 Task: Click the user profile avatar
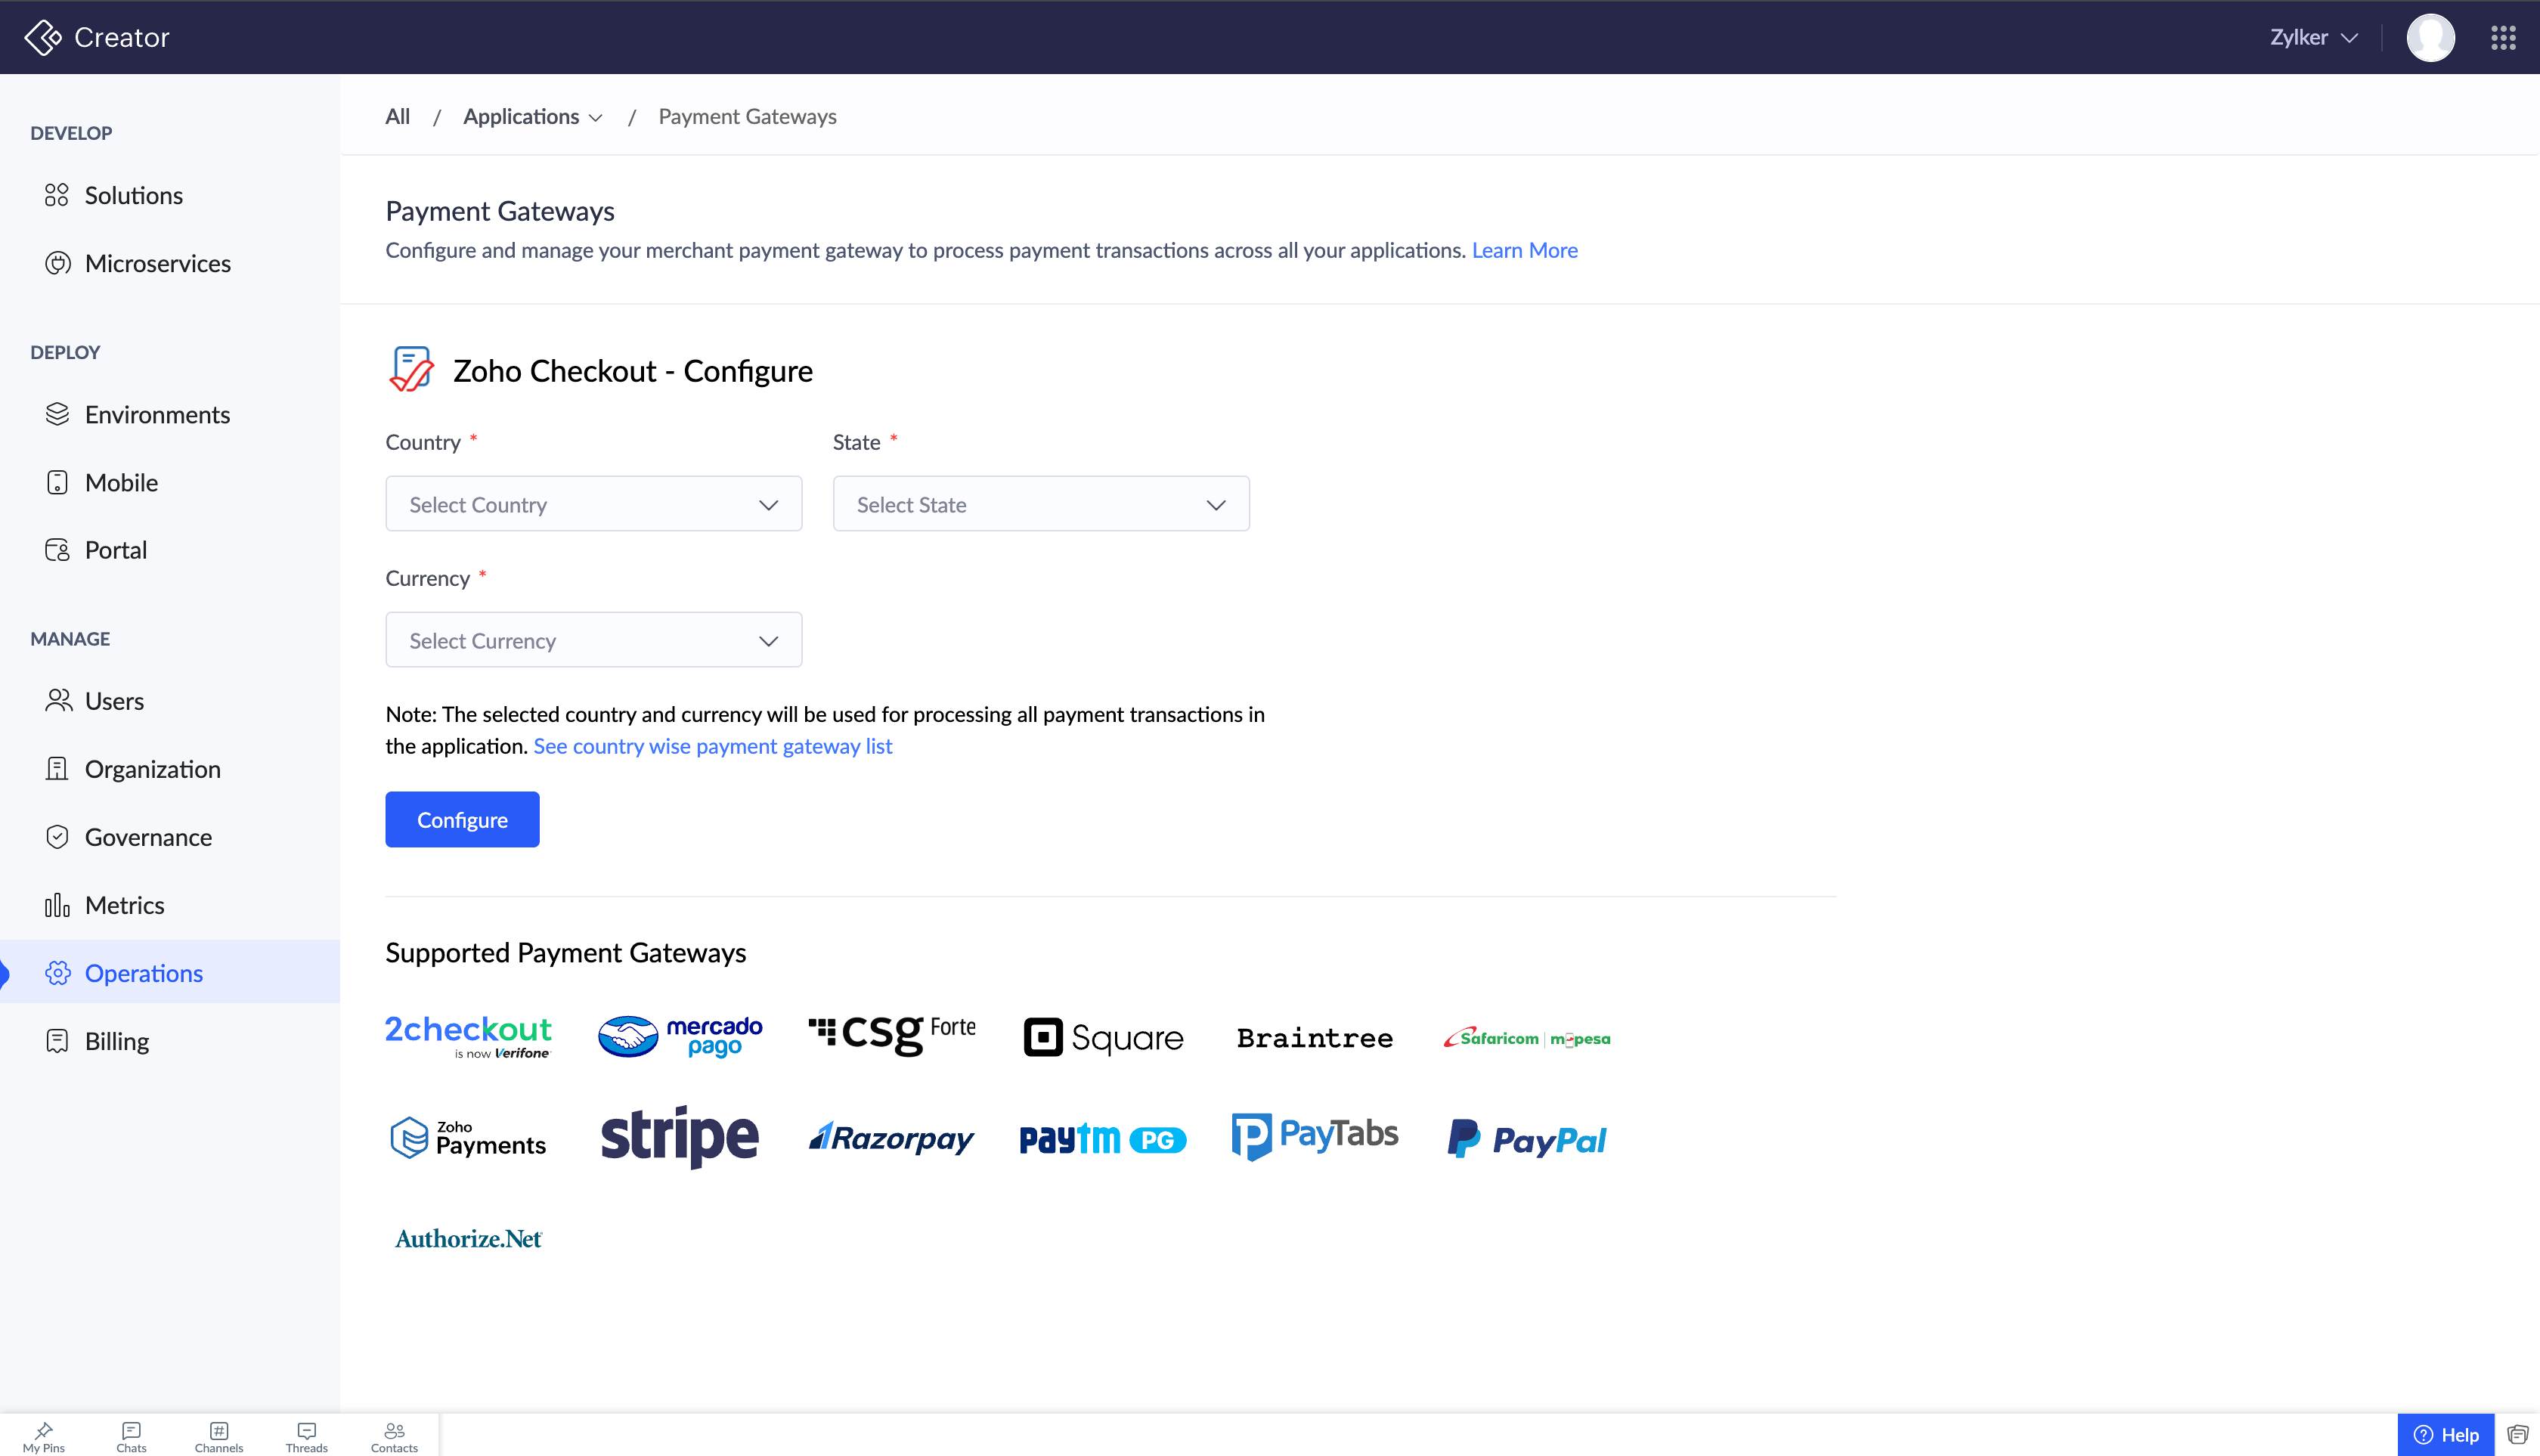[2430, 37]
